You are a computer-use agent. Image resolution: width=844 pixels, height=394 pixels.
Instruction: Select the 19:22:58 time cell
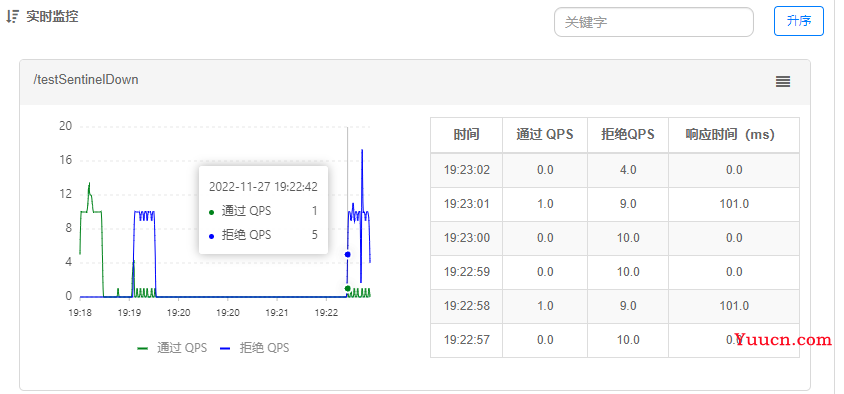coord(466,306)
